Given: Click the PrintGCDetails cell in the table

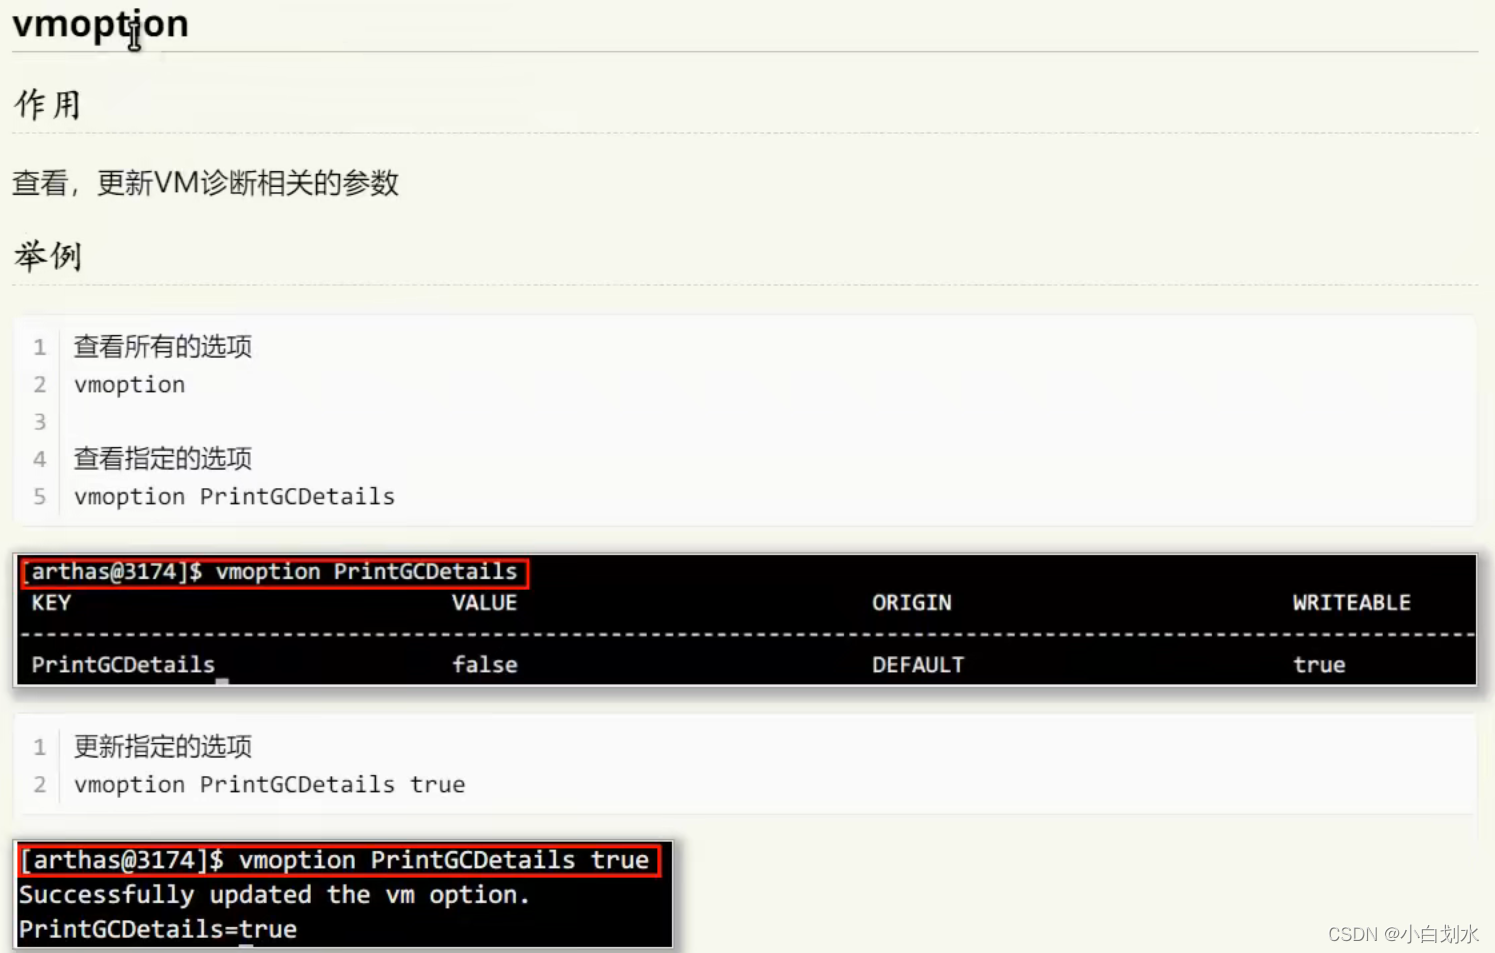Looking at the screenshot, I should tap(123, 665).
